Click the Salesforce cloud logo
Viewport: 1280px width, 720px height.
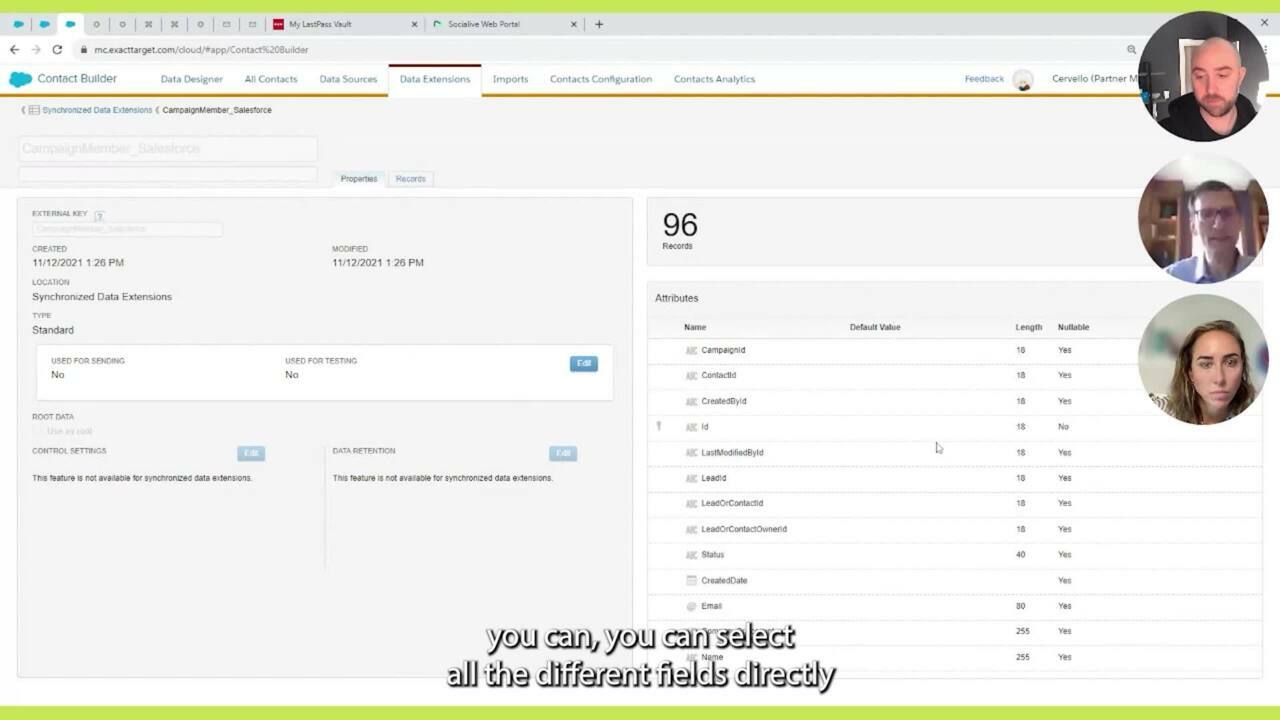20,79
